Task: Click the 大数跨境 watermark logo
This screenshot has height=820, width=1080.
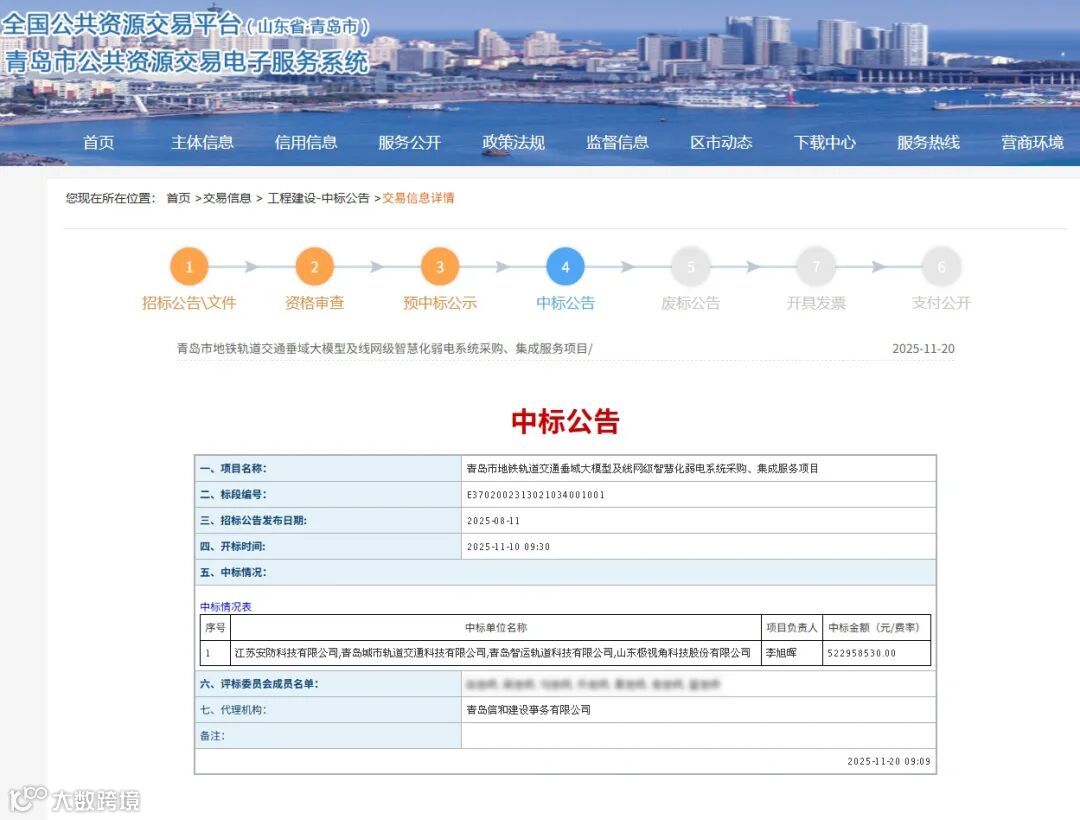Action: [x=70, y=800]
